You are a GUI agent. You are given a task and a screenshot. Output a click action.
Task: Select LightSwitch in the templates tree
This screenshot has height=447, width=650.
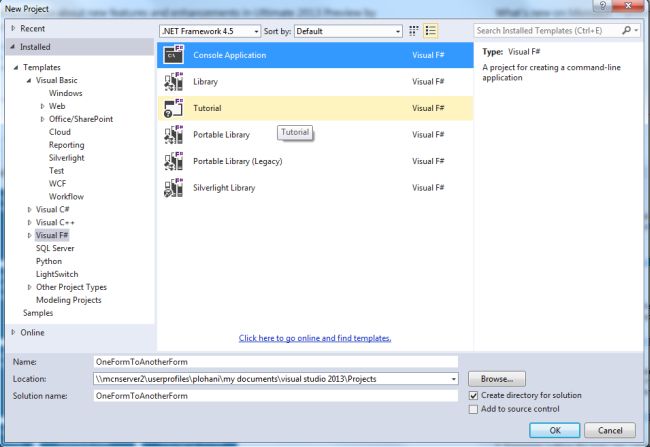click(57, 274)
